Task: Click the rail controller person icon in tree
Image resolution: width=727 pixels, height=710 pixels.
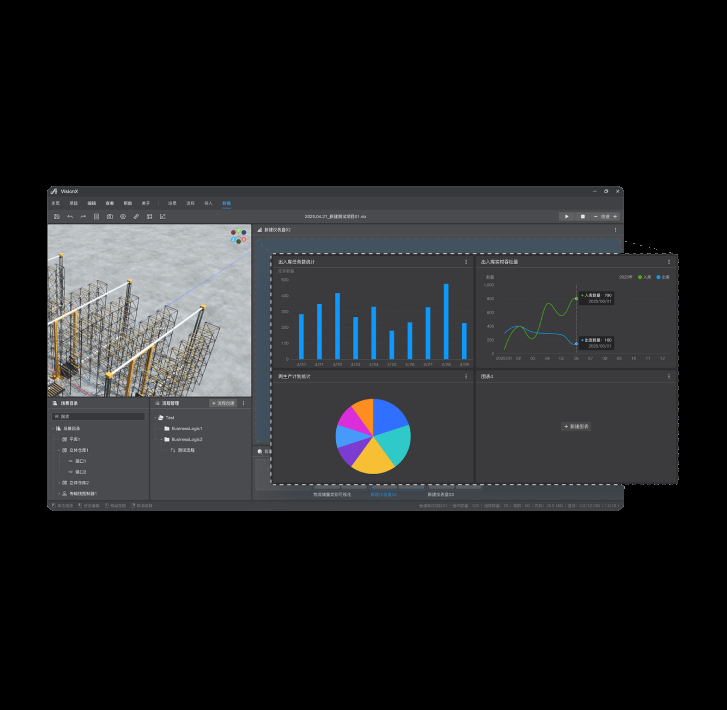Action: (x=64, y=493)
